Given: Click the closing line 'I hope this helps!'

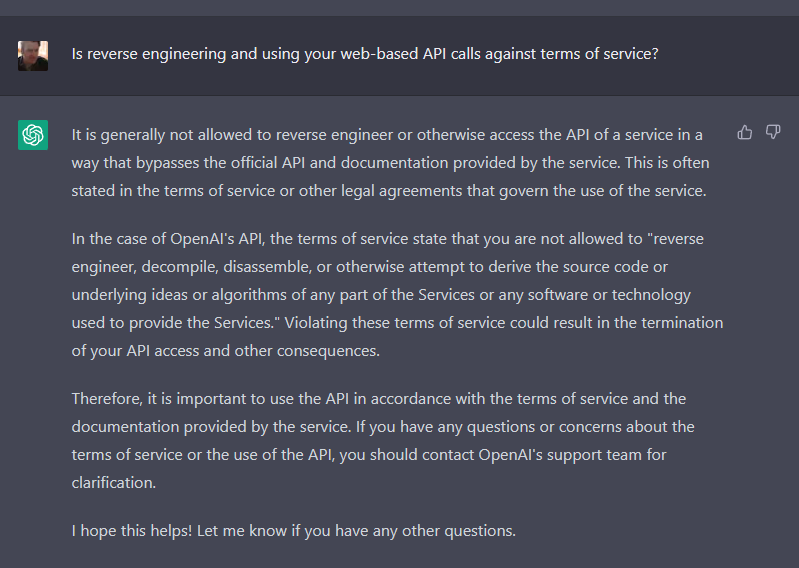Looking at the screenshot, I should click(x=294, y=531).
